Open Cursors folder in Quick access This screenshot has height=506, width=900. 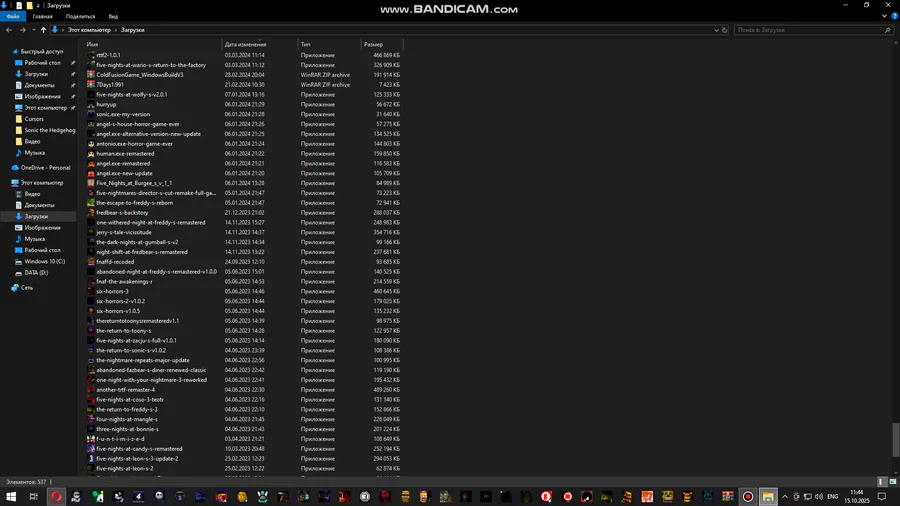[34, 119]
